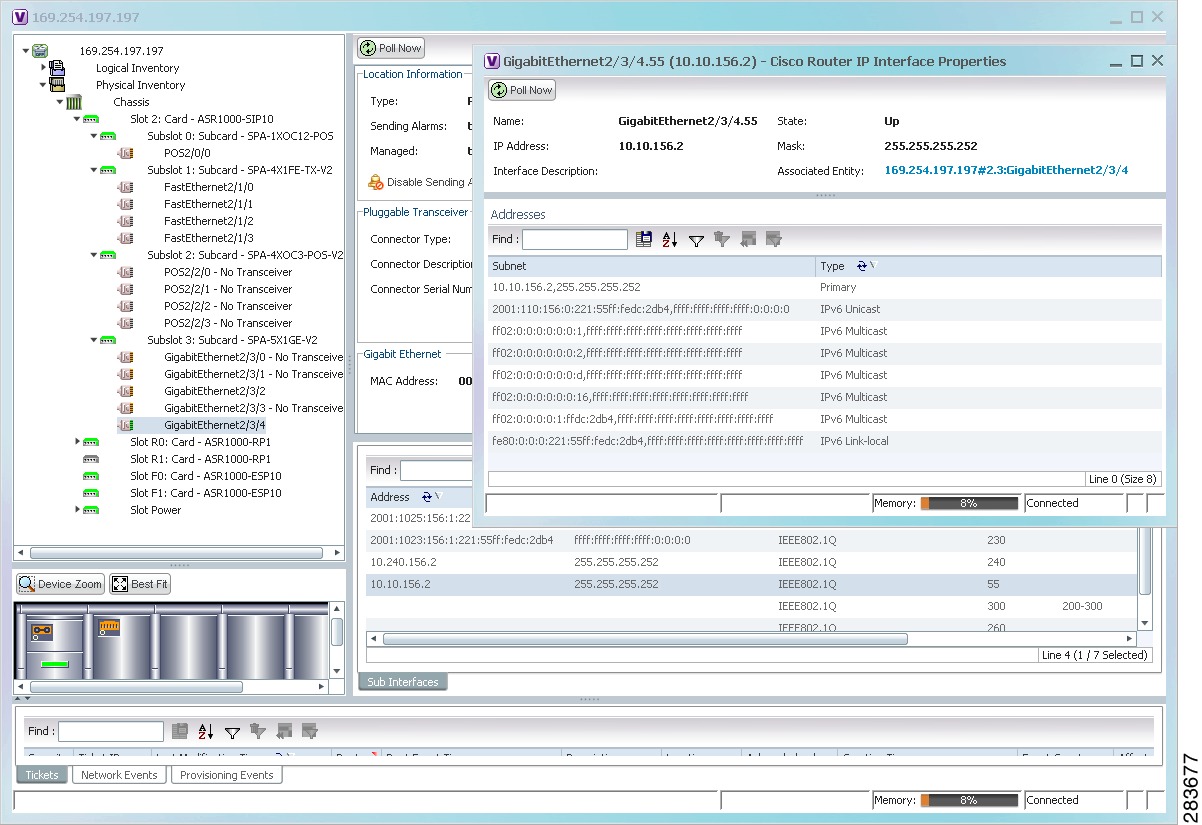
Task: Export Addresses table to CSV icon
Action: point(644,239)
